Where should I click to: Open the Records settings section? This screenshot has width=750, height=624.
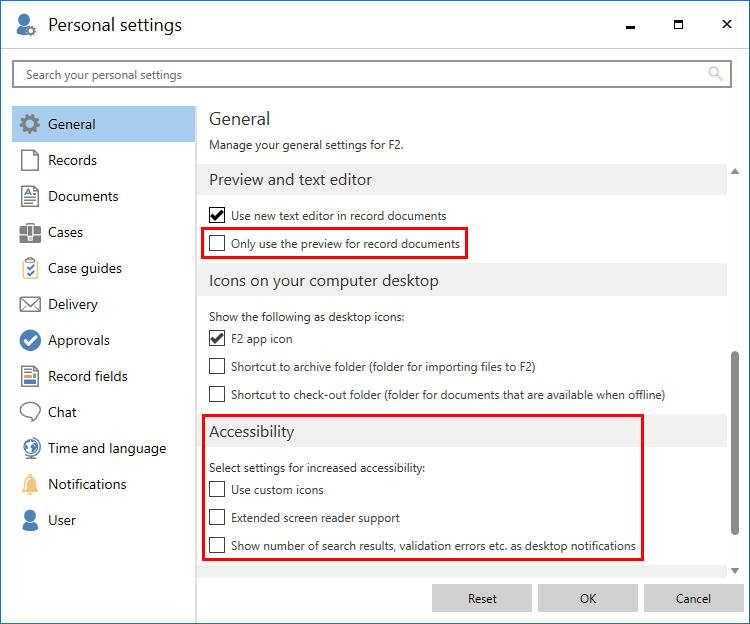click(104, 160)
